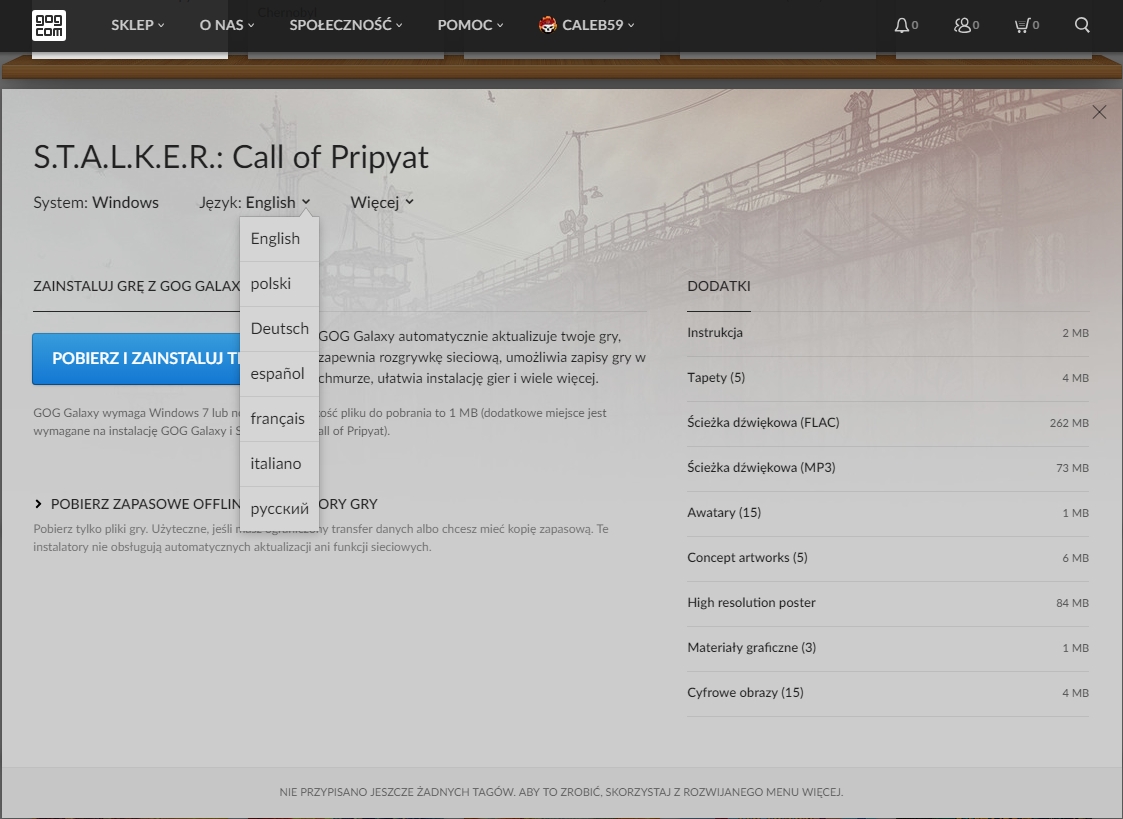Viewport: 1123px width, 819px height.
Task: Open the POMOC menu
Action: (471, 25)
